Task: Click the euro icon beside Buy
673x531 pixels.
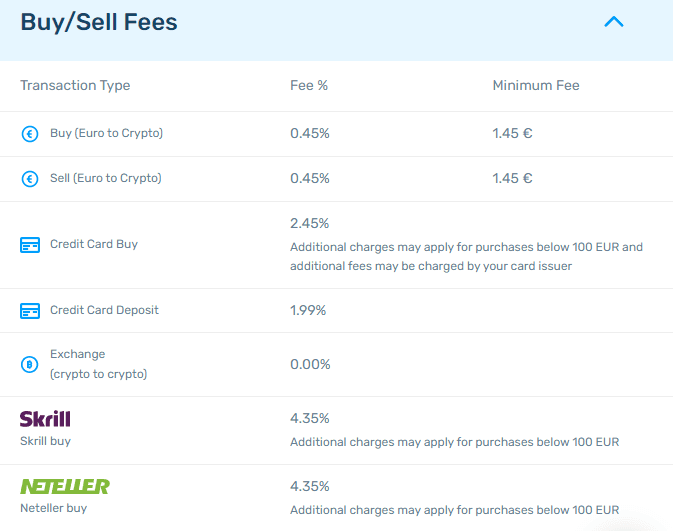Action: point(30,134)
